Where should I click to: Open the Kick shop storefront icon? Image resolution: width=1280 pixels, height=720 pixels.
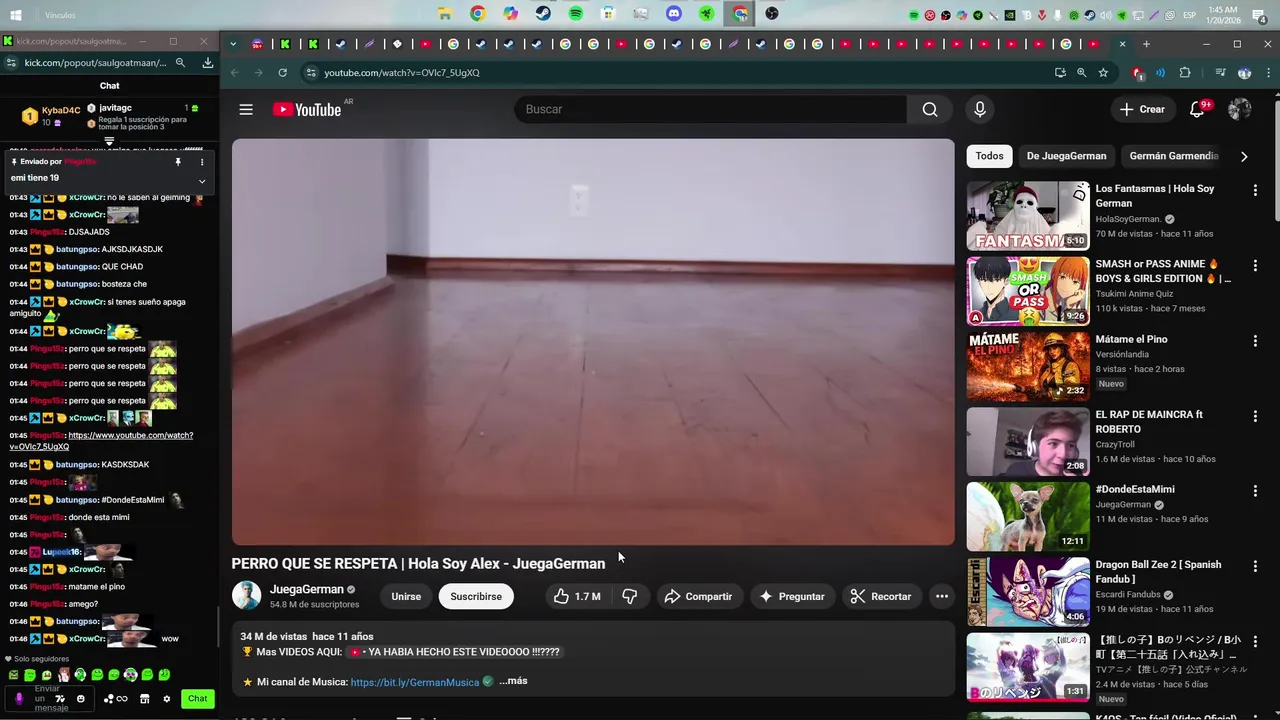pyautogui.click(x=145, y=699)
